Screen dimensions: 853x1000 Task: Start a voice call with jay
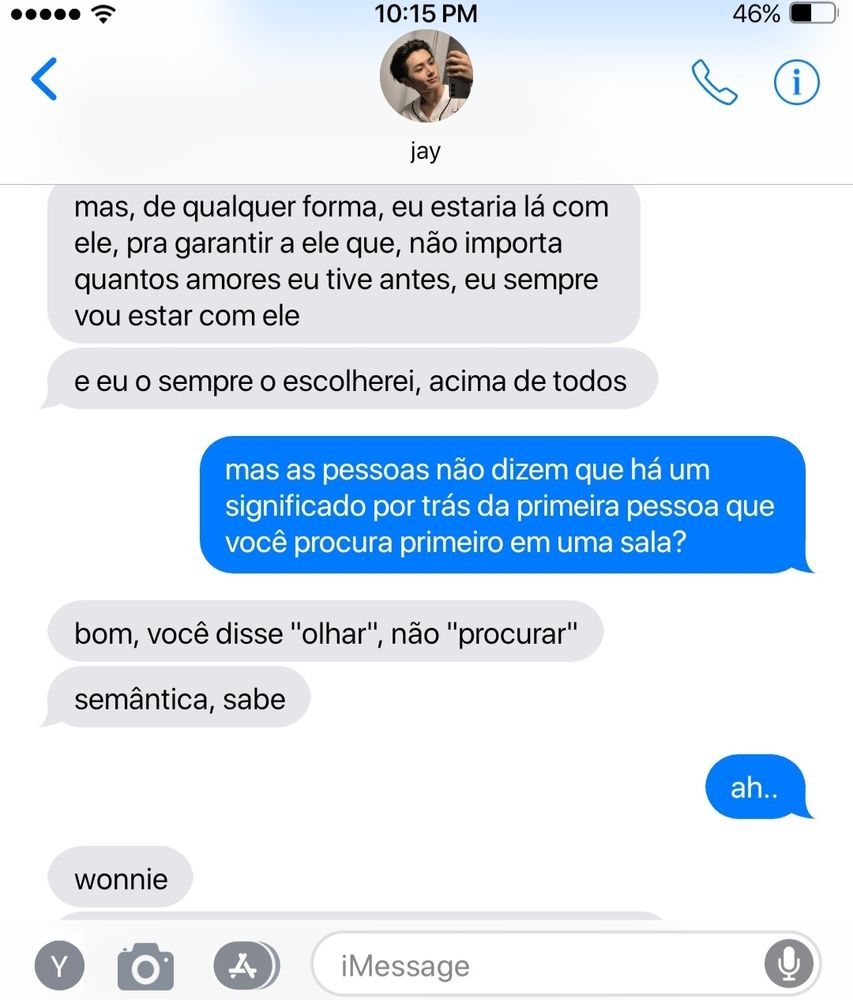pos(714,82)
